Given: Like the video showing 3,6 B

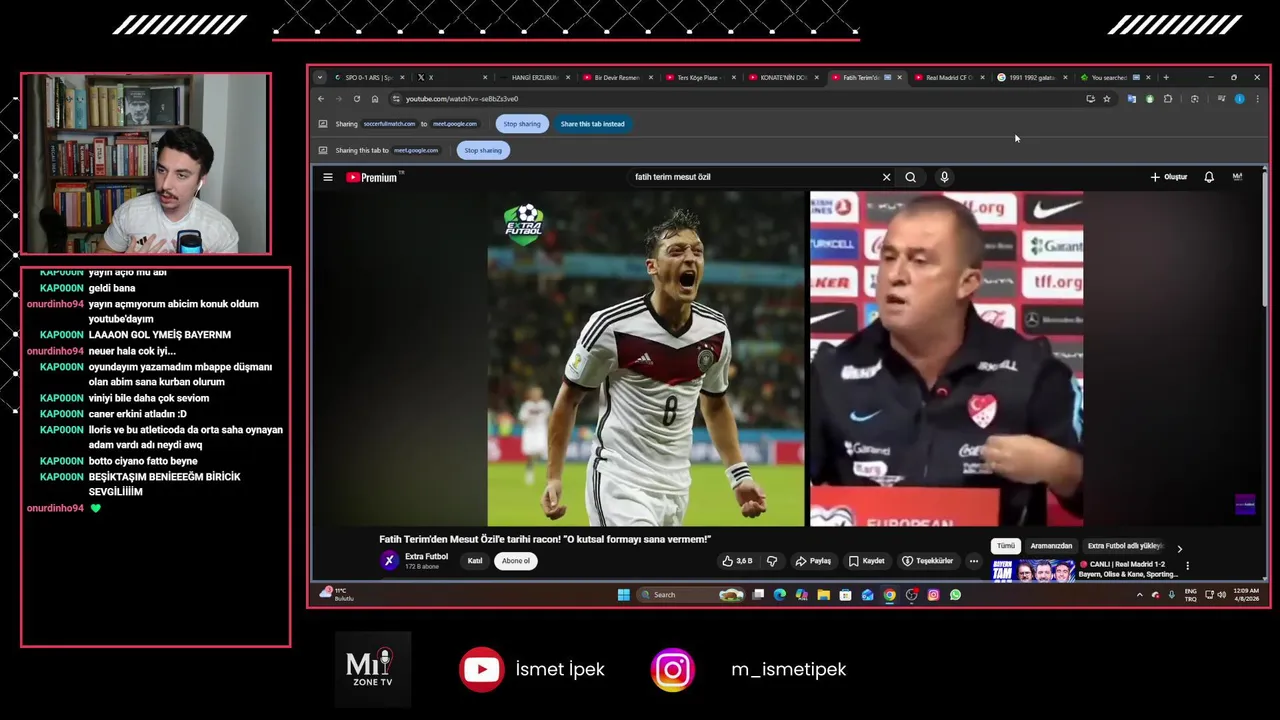Looking at the screenshot, I should [738, 561].
